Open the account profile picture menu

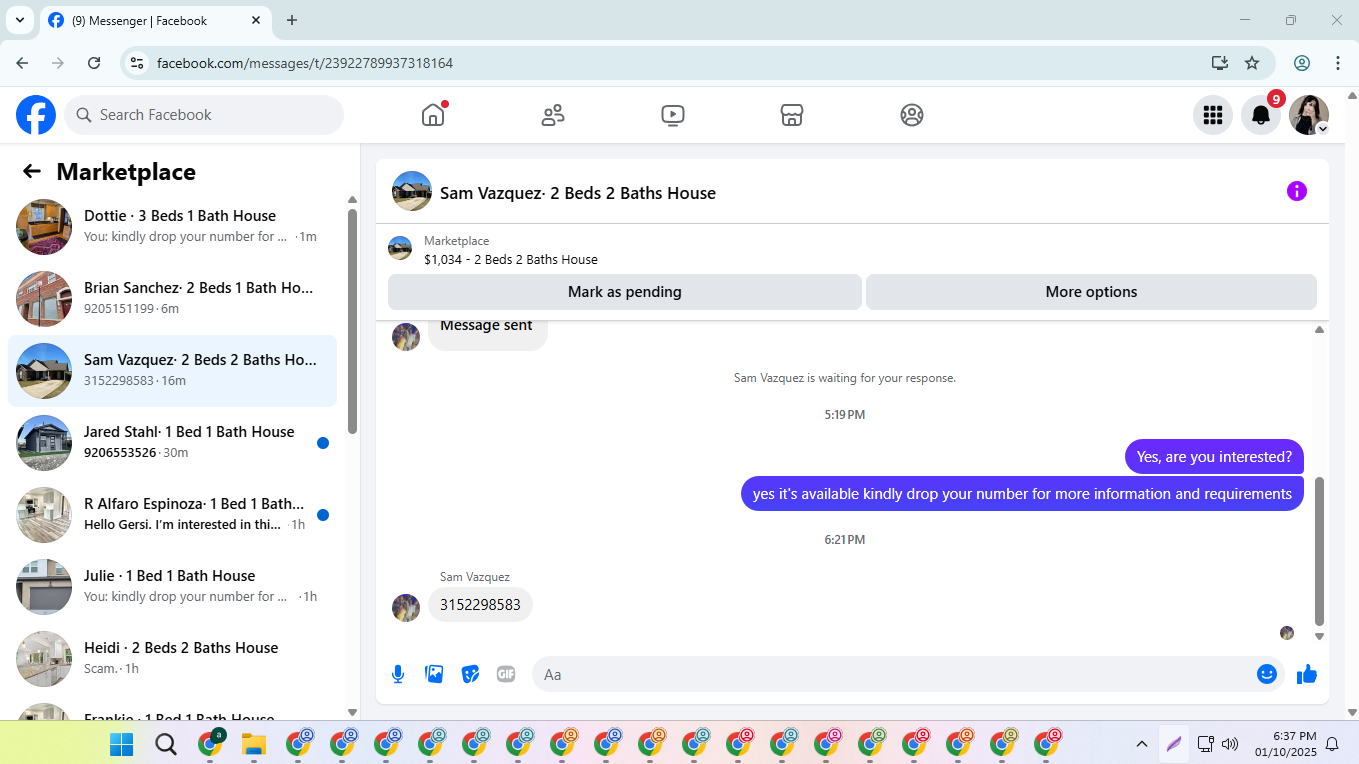[1309, 115]
